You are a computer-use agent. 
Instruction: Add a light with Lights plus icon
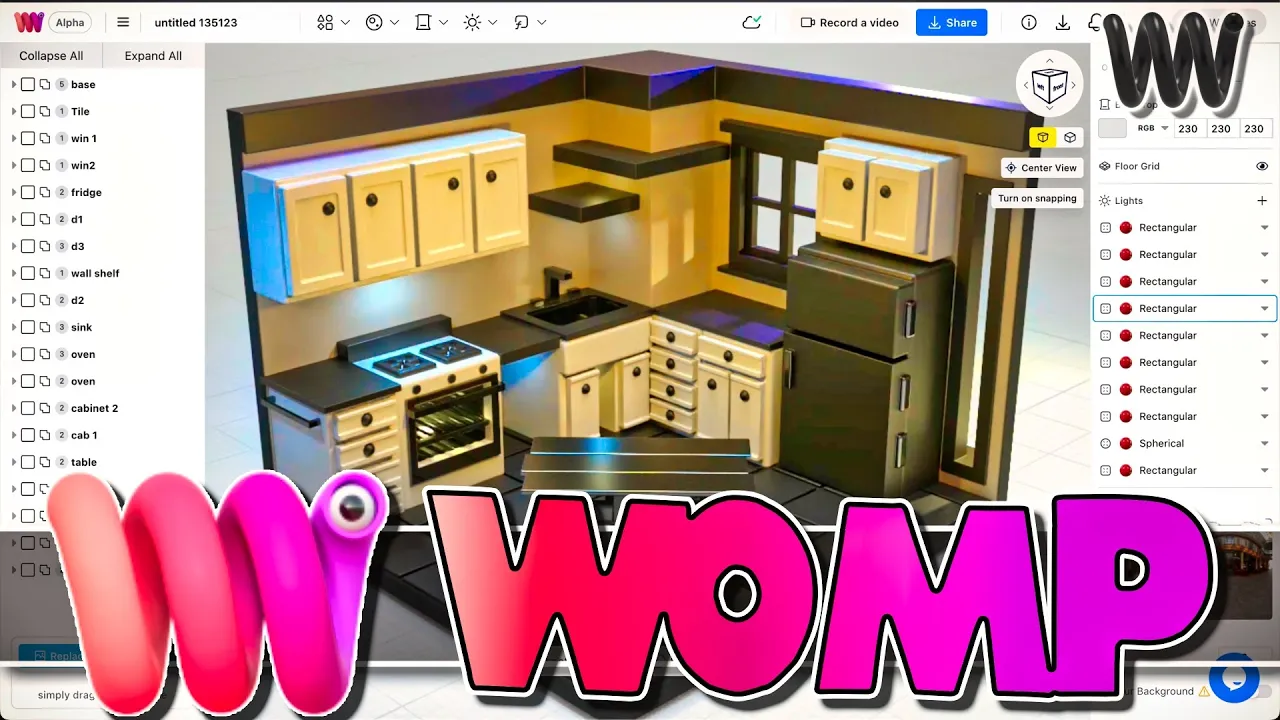1262,200
